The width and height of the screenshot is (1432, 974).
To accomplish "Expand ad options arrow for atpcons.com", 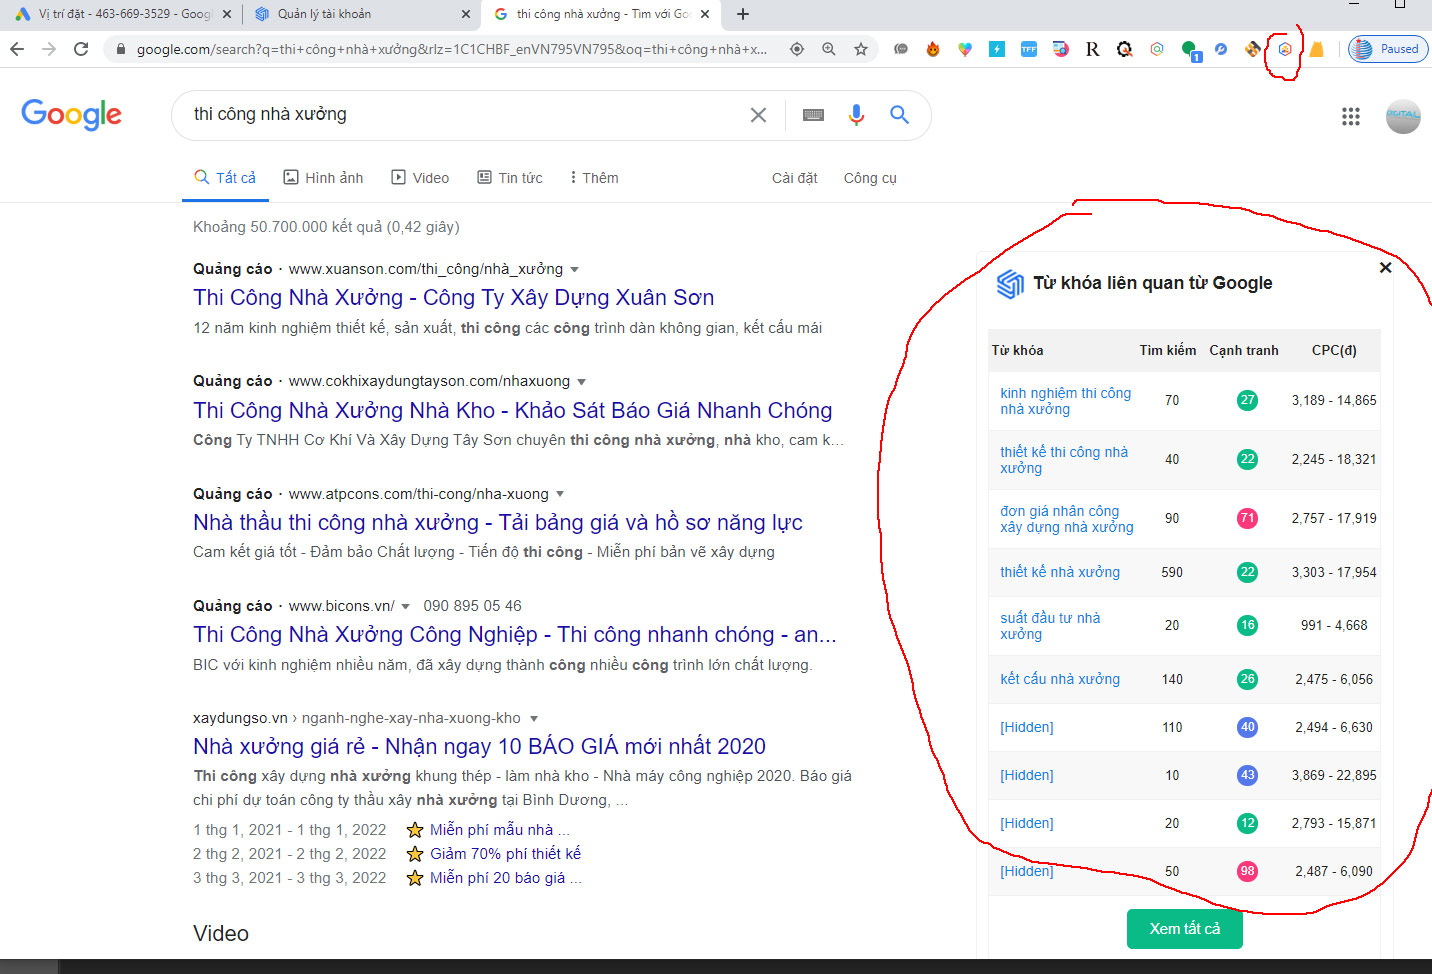I will 560,494.
